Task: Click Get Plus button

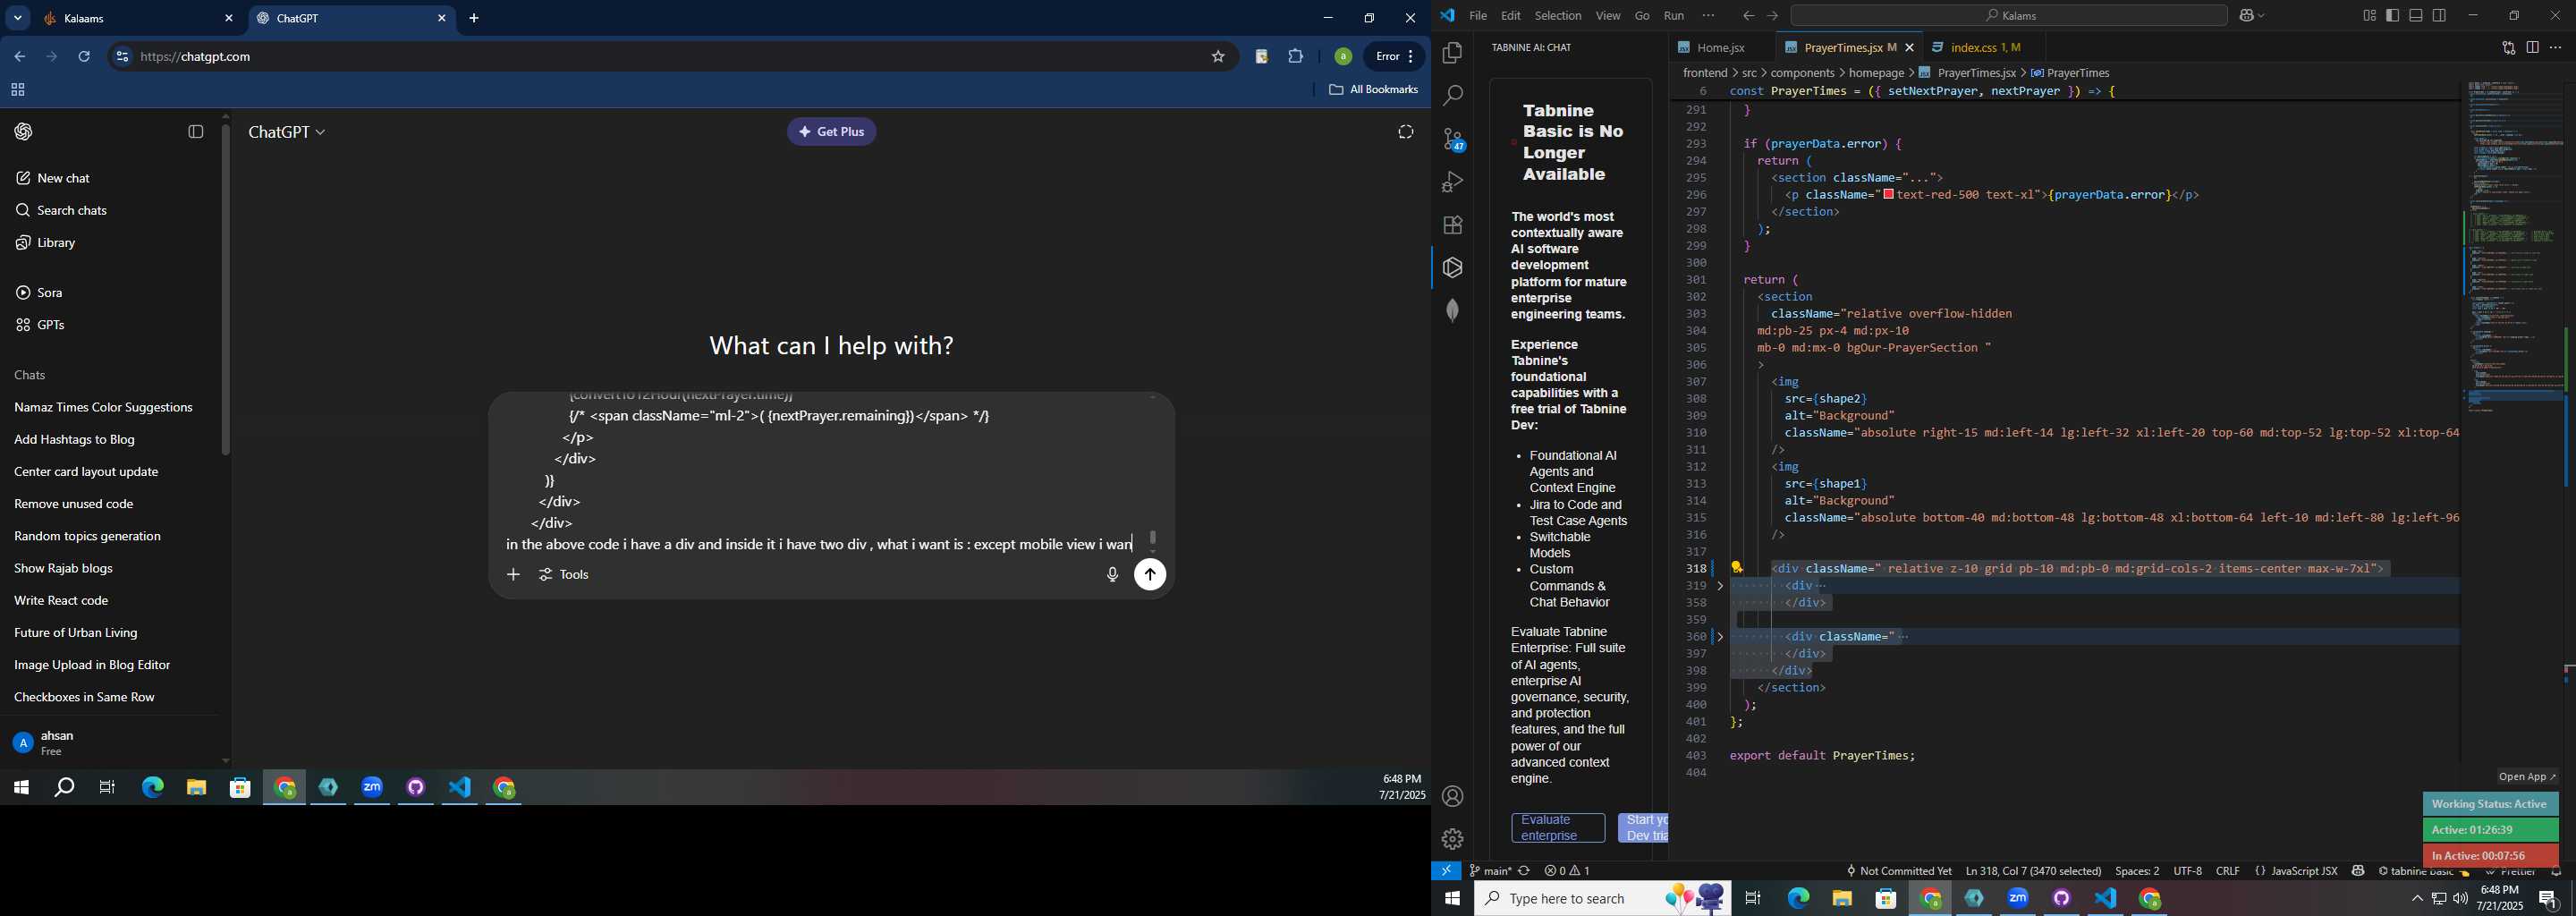Action: [831, 132]
